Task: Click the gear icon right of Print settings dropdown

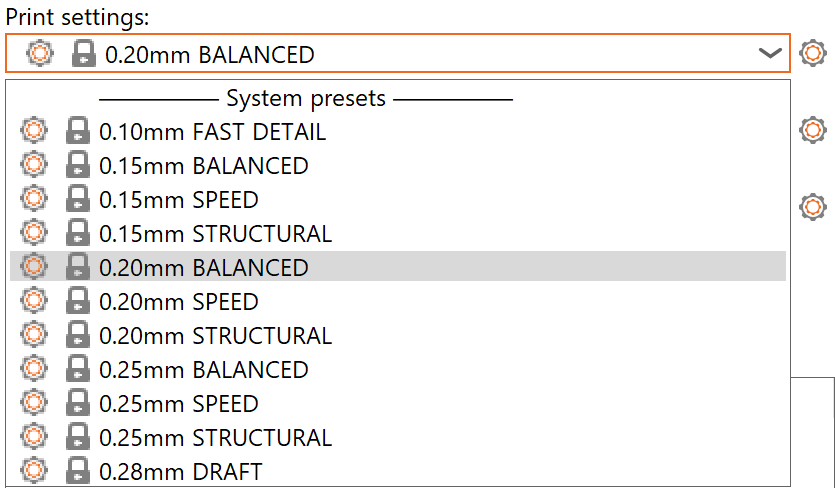Action: tap(813, 53)
